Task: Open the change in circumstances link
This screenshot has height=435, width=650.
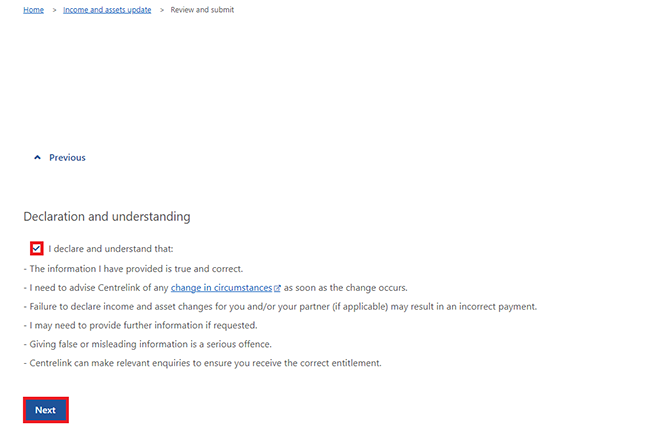Action: 221,288
